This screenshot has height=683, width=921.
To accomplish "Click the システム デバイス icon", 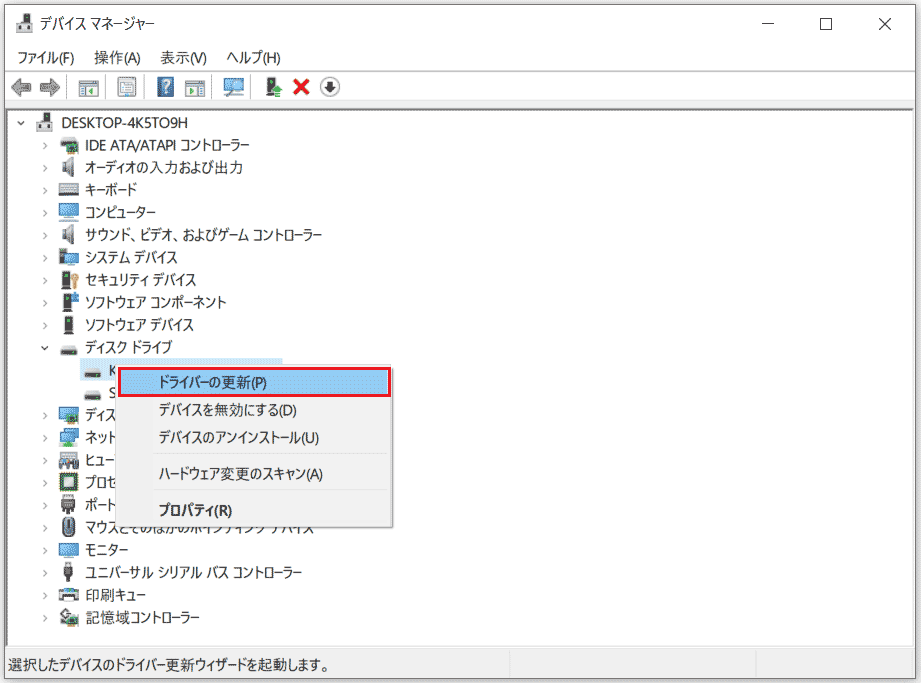I will 69,257.
